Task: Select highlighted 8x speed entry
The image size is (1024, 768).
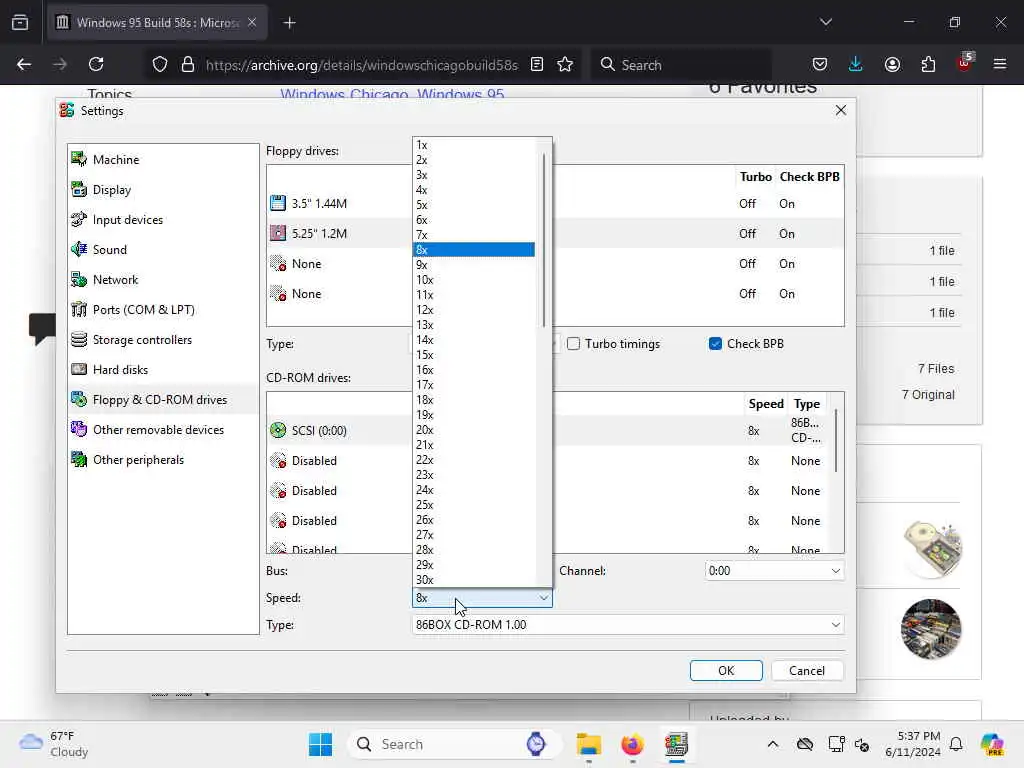Action: (474, 249)
